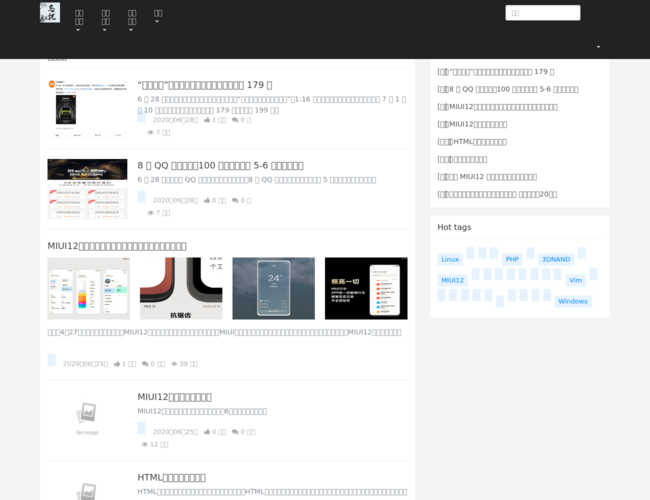Select the Linux hot tag

450,259
